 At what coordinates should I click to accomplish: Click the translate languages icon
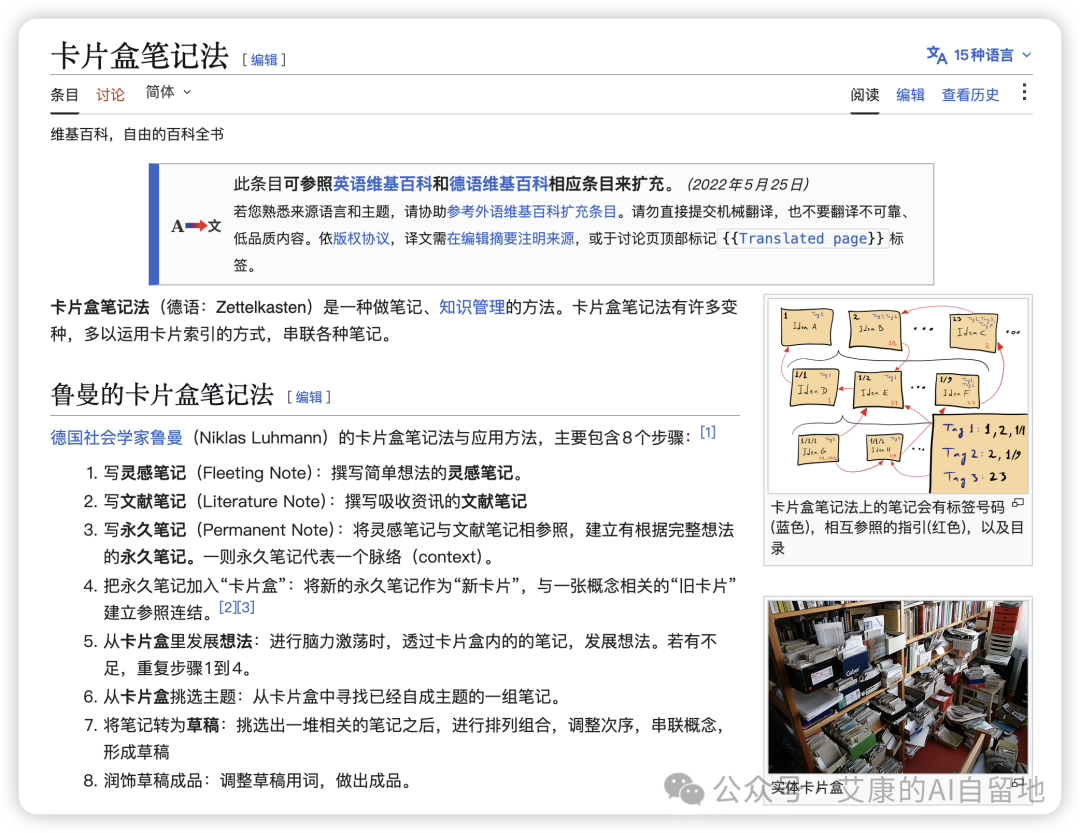[936, 54]
